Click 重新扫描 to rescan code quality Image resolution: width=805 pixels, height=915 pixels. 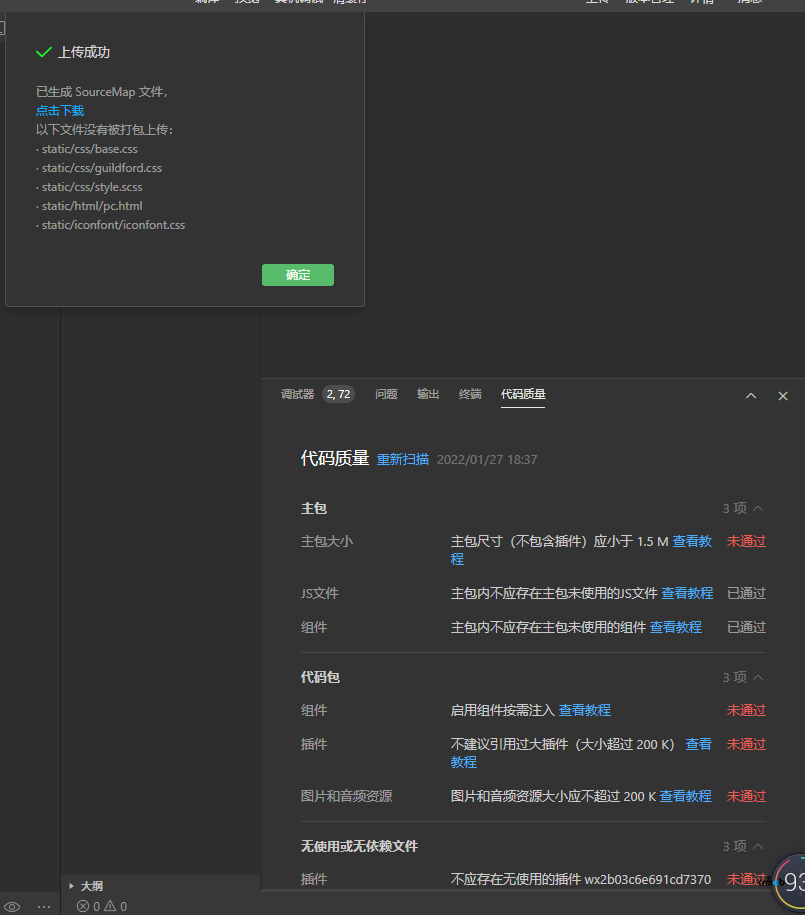403,460
